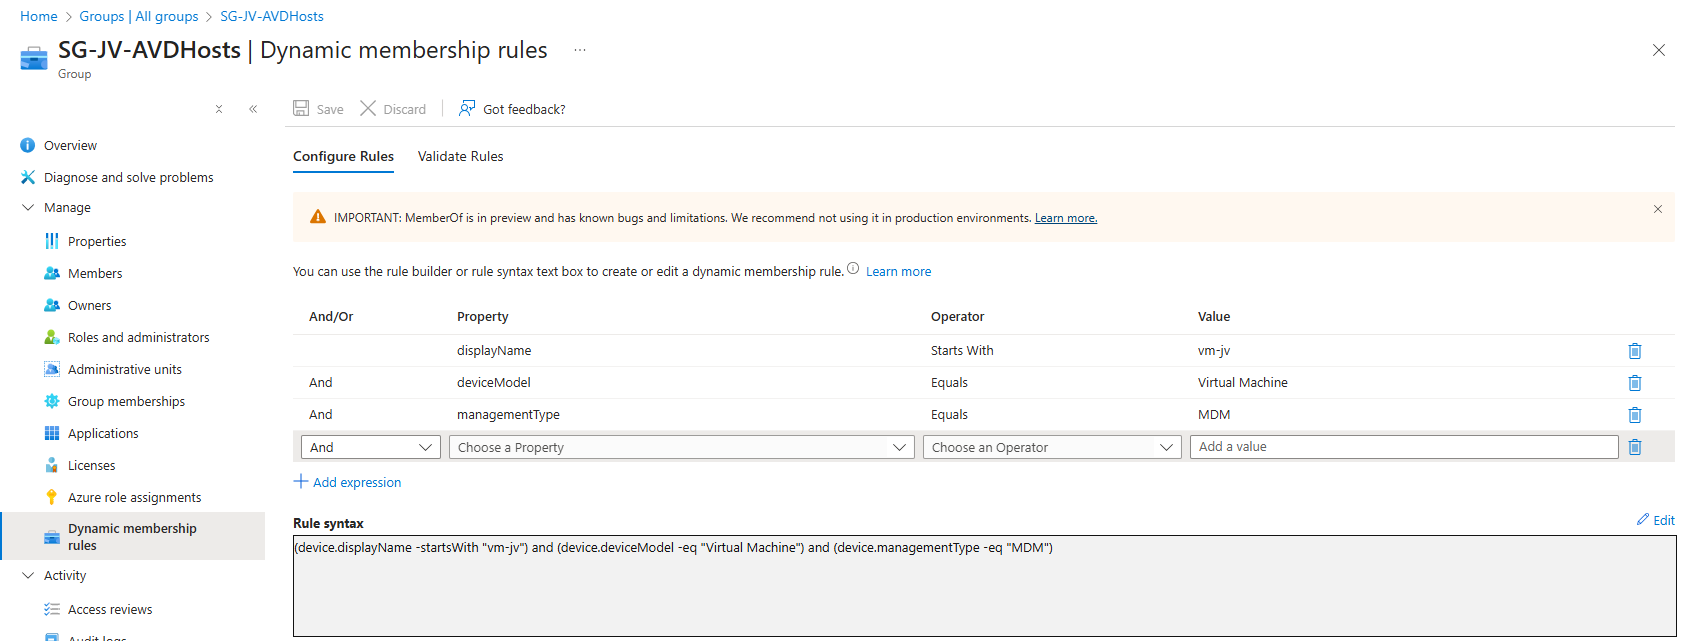Open the Learn more link in warning banner
The image size is (1685, 641).
[x=1065, y=218]
